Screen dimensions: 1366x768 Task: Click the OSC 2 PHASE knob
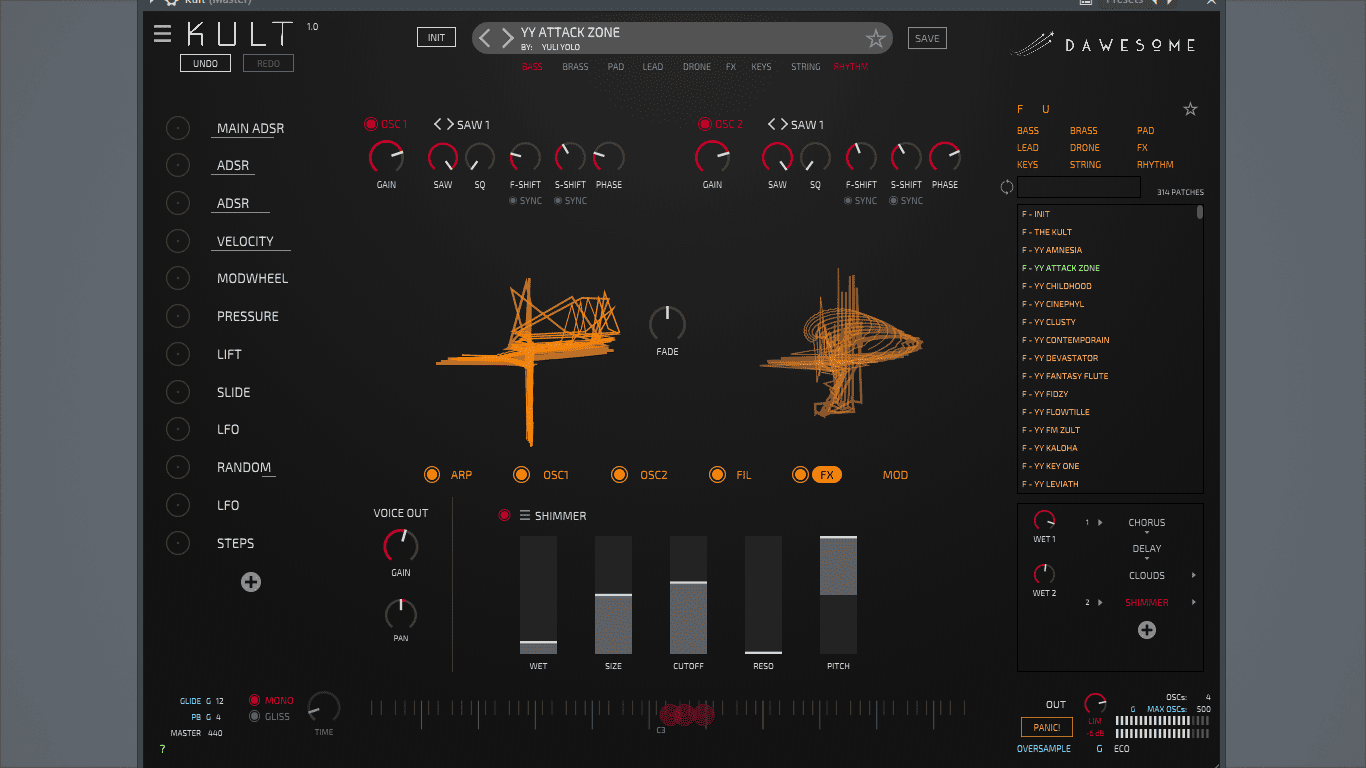click(x=944, y=157)
